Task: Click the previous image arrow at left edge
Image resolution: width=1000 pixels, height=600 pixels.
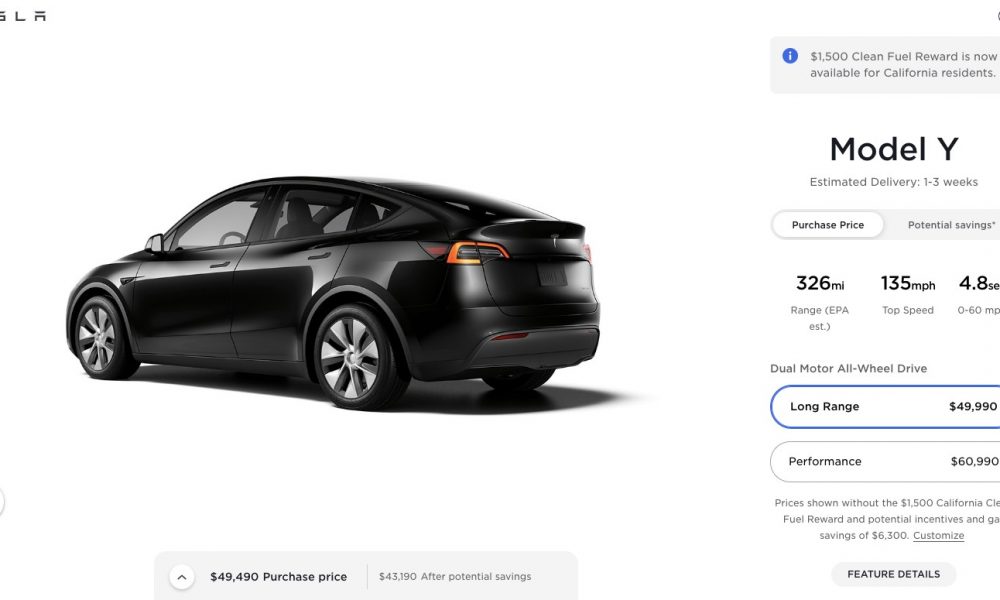Action: click(x=1, y=502)
